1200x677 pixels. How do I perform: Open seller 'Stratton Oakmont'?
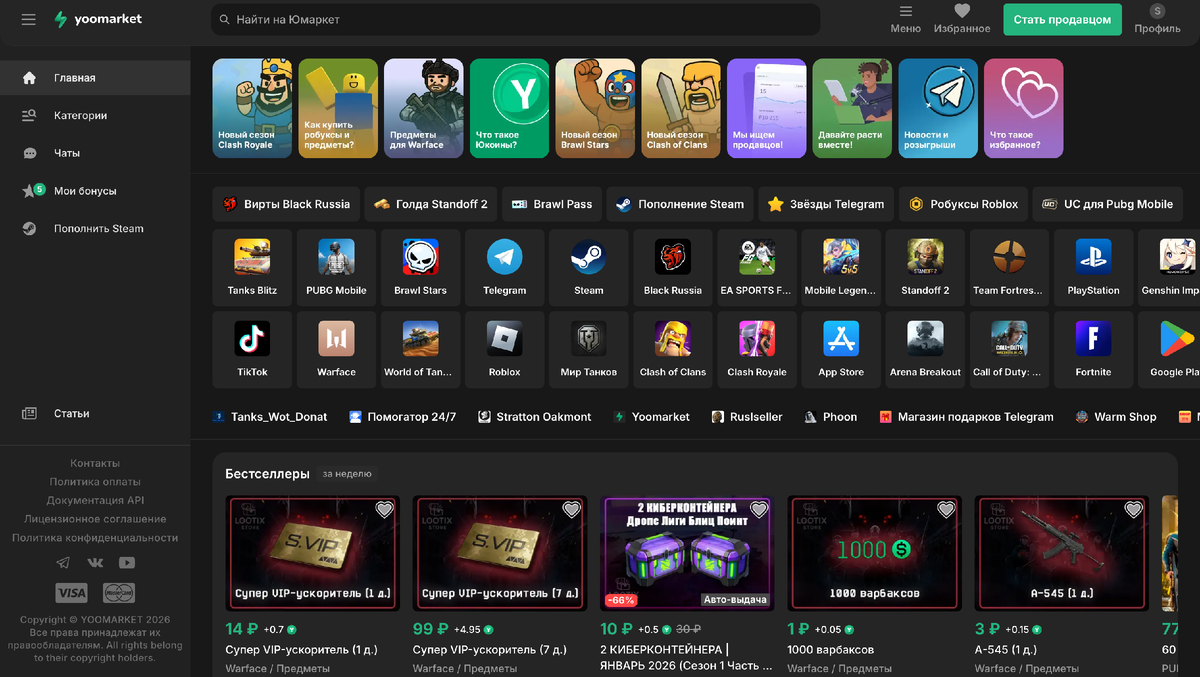coord(535,417)
